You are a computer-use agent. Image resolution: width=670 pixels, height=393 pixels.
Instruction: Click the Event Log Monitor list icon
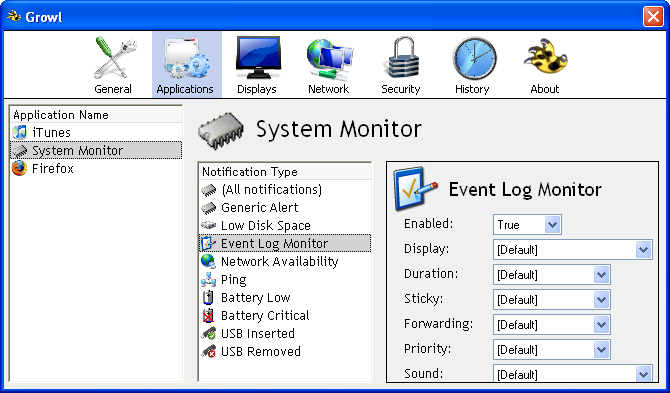[208, 243]
